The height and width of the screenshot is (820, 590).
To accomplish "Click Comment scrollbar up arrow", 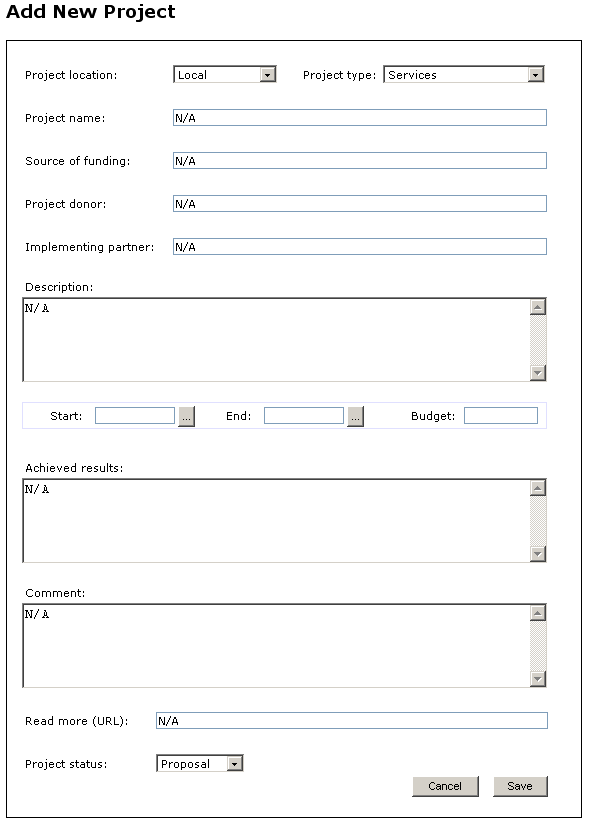I will 538,613.
